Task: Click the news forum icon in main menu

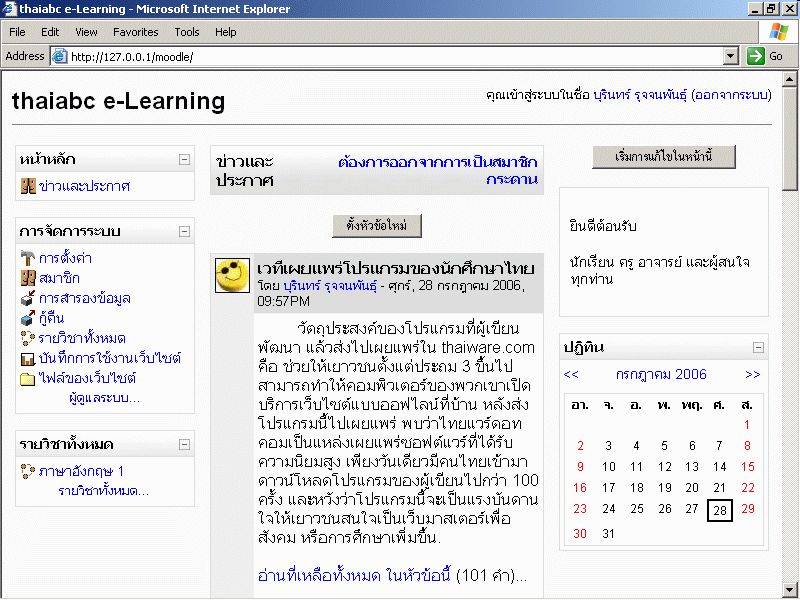Action: click(x=28, y=186)
